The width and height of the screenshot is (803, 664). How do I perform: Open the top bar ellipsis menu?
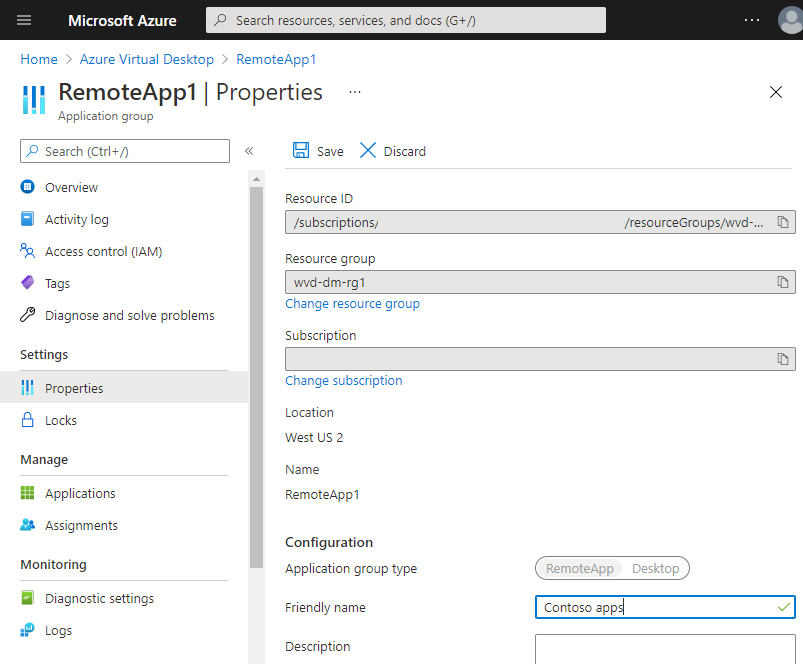click(x=752, y=20)
